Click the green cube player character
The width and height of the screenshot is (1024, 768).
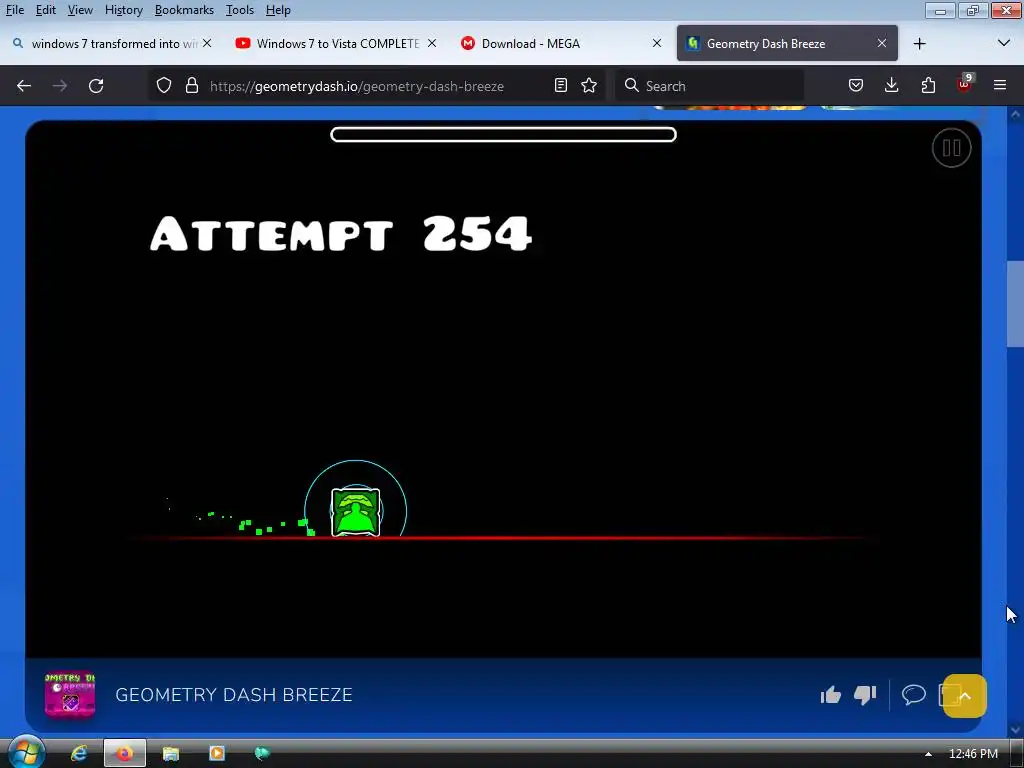[x=355, y=512]
